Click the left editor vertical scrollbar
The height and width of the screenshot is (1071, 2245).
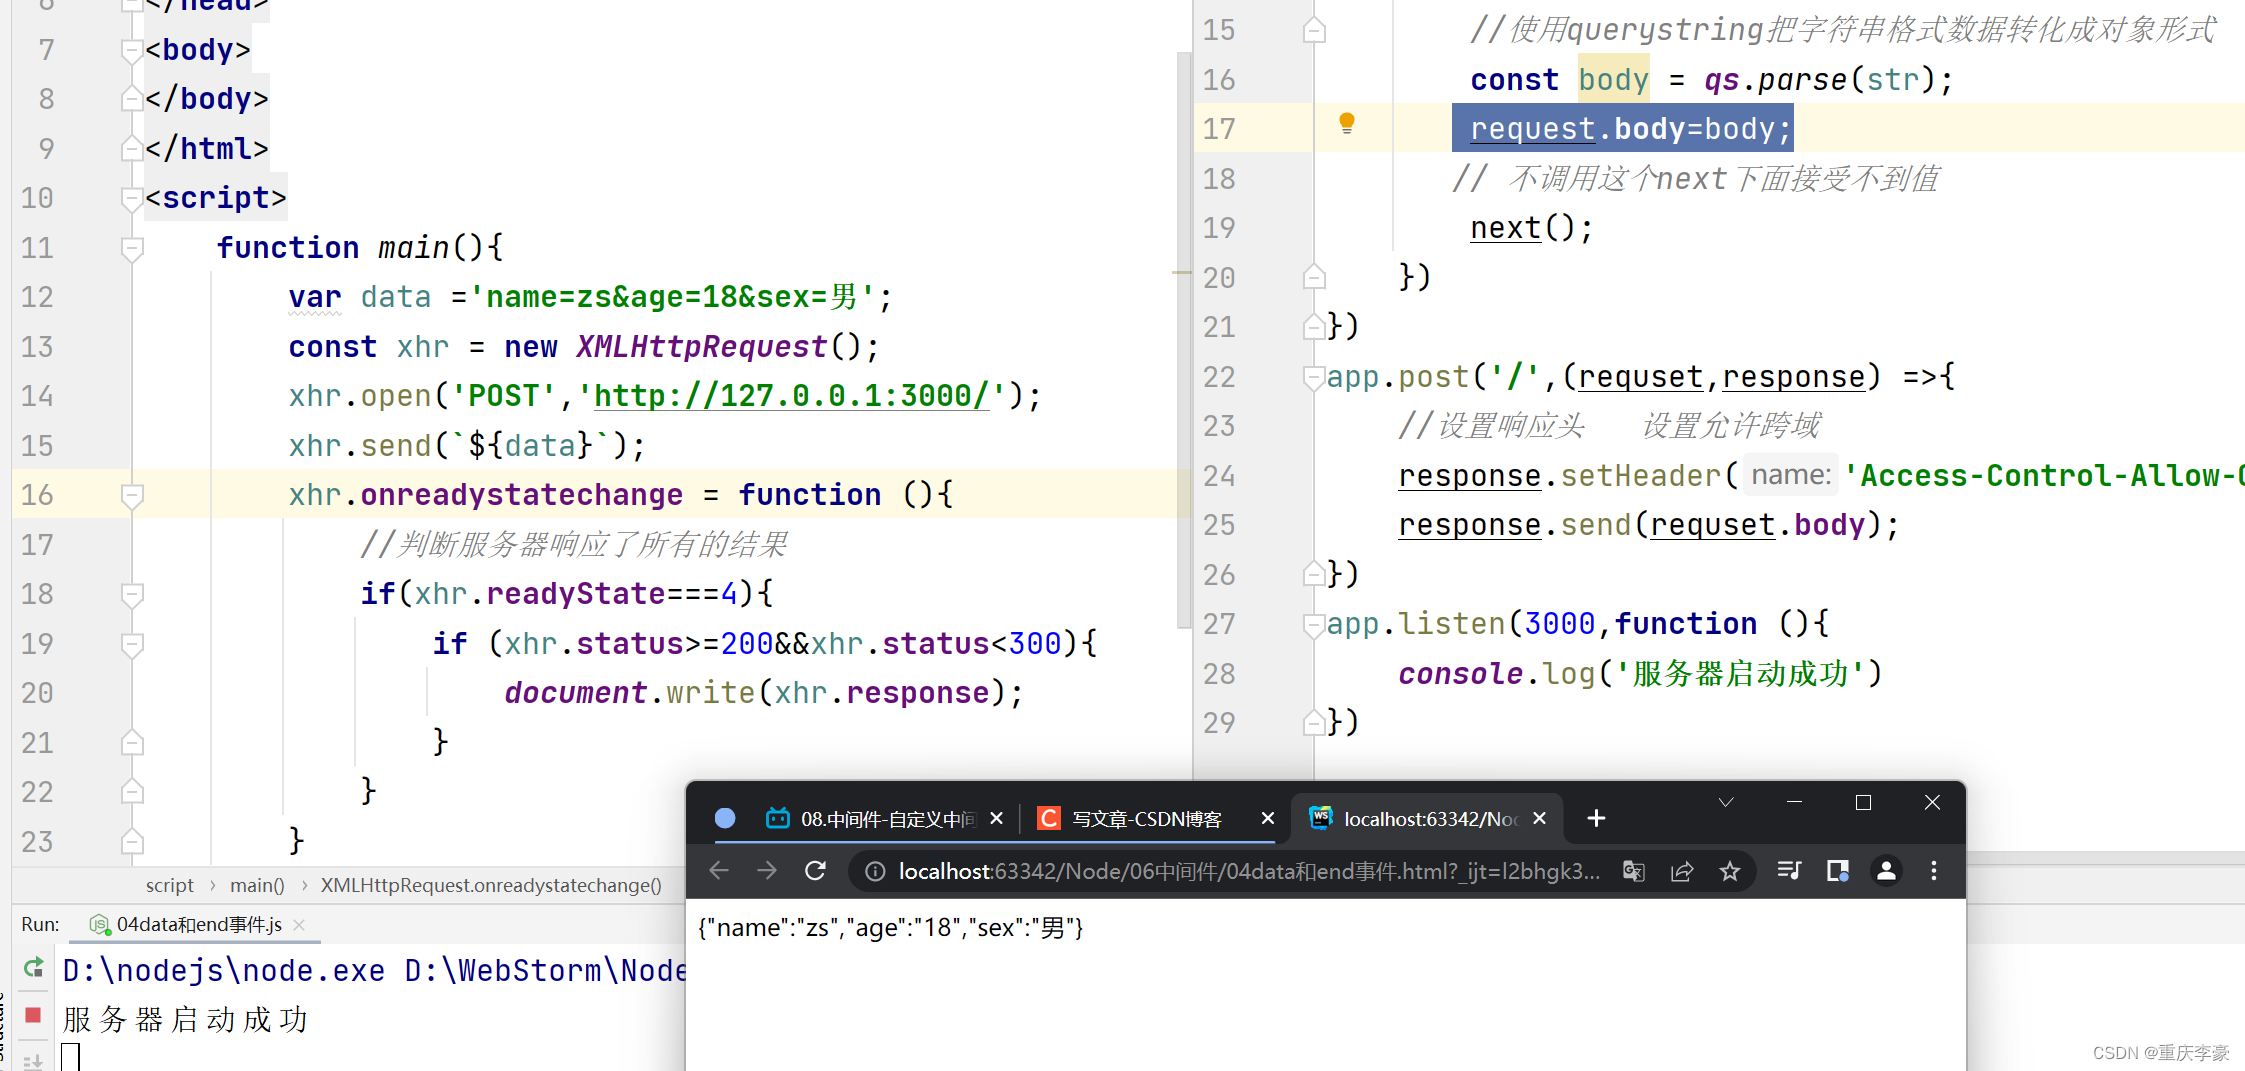click(x=1184, y=340)
